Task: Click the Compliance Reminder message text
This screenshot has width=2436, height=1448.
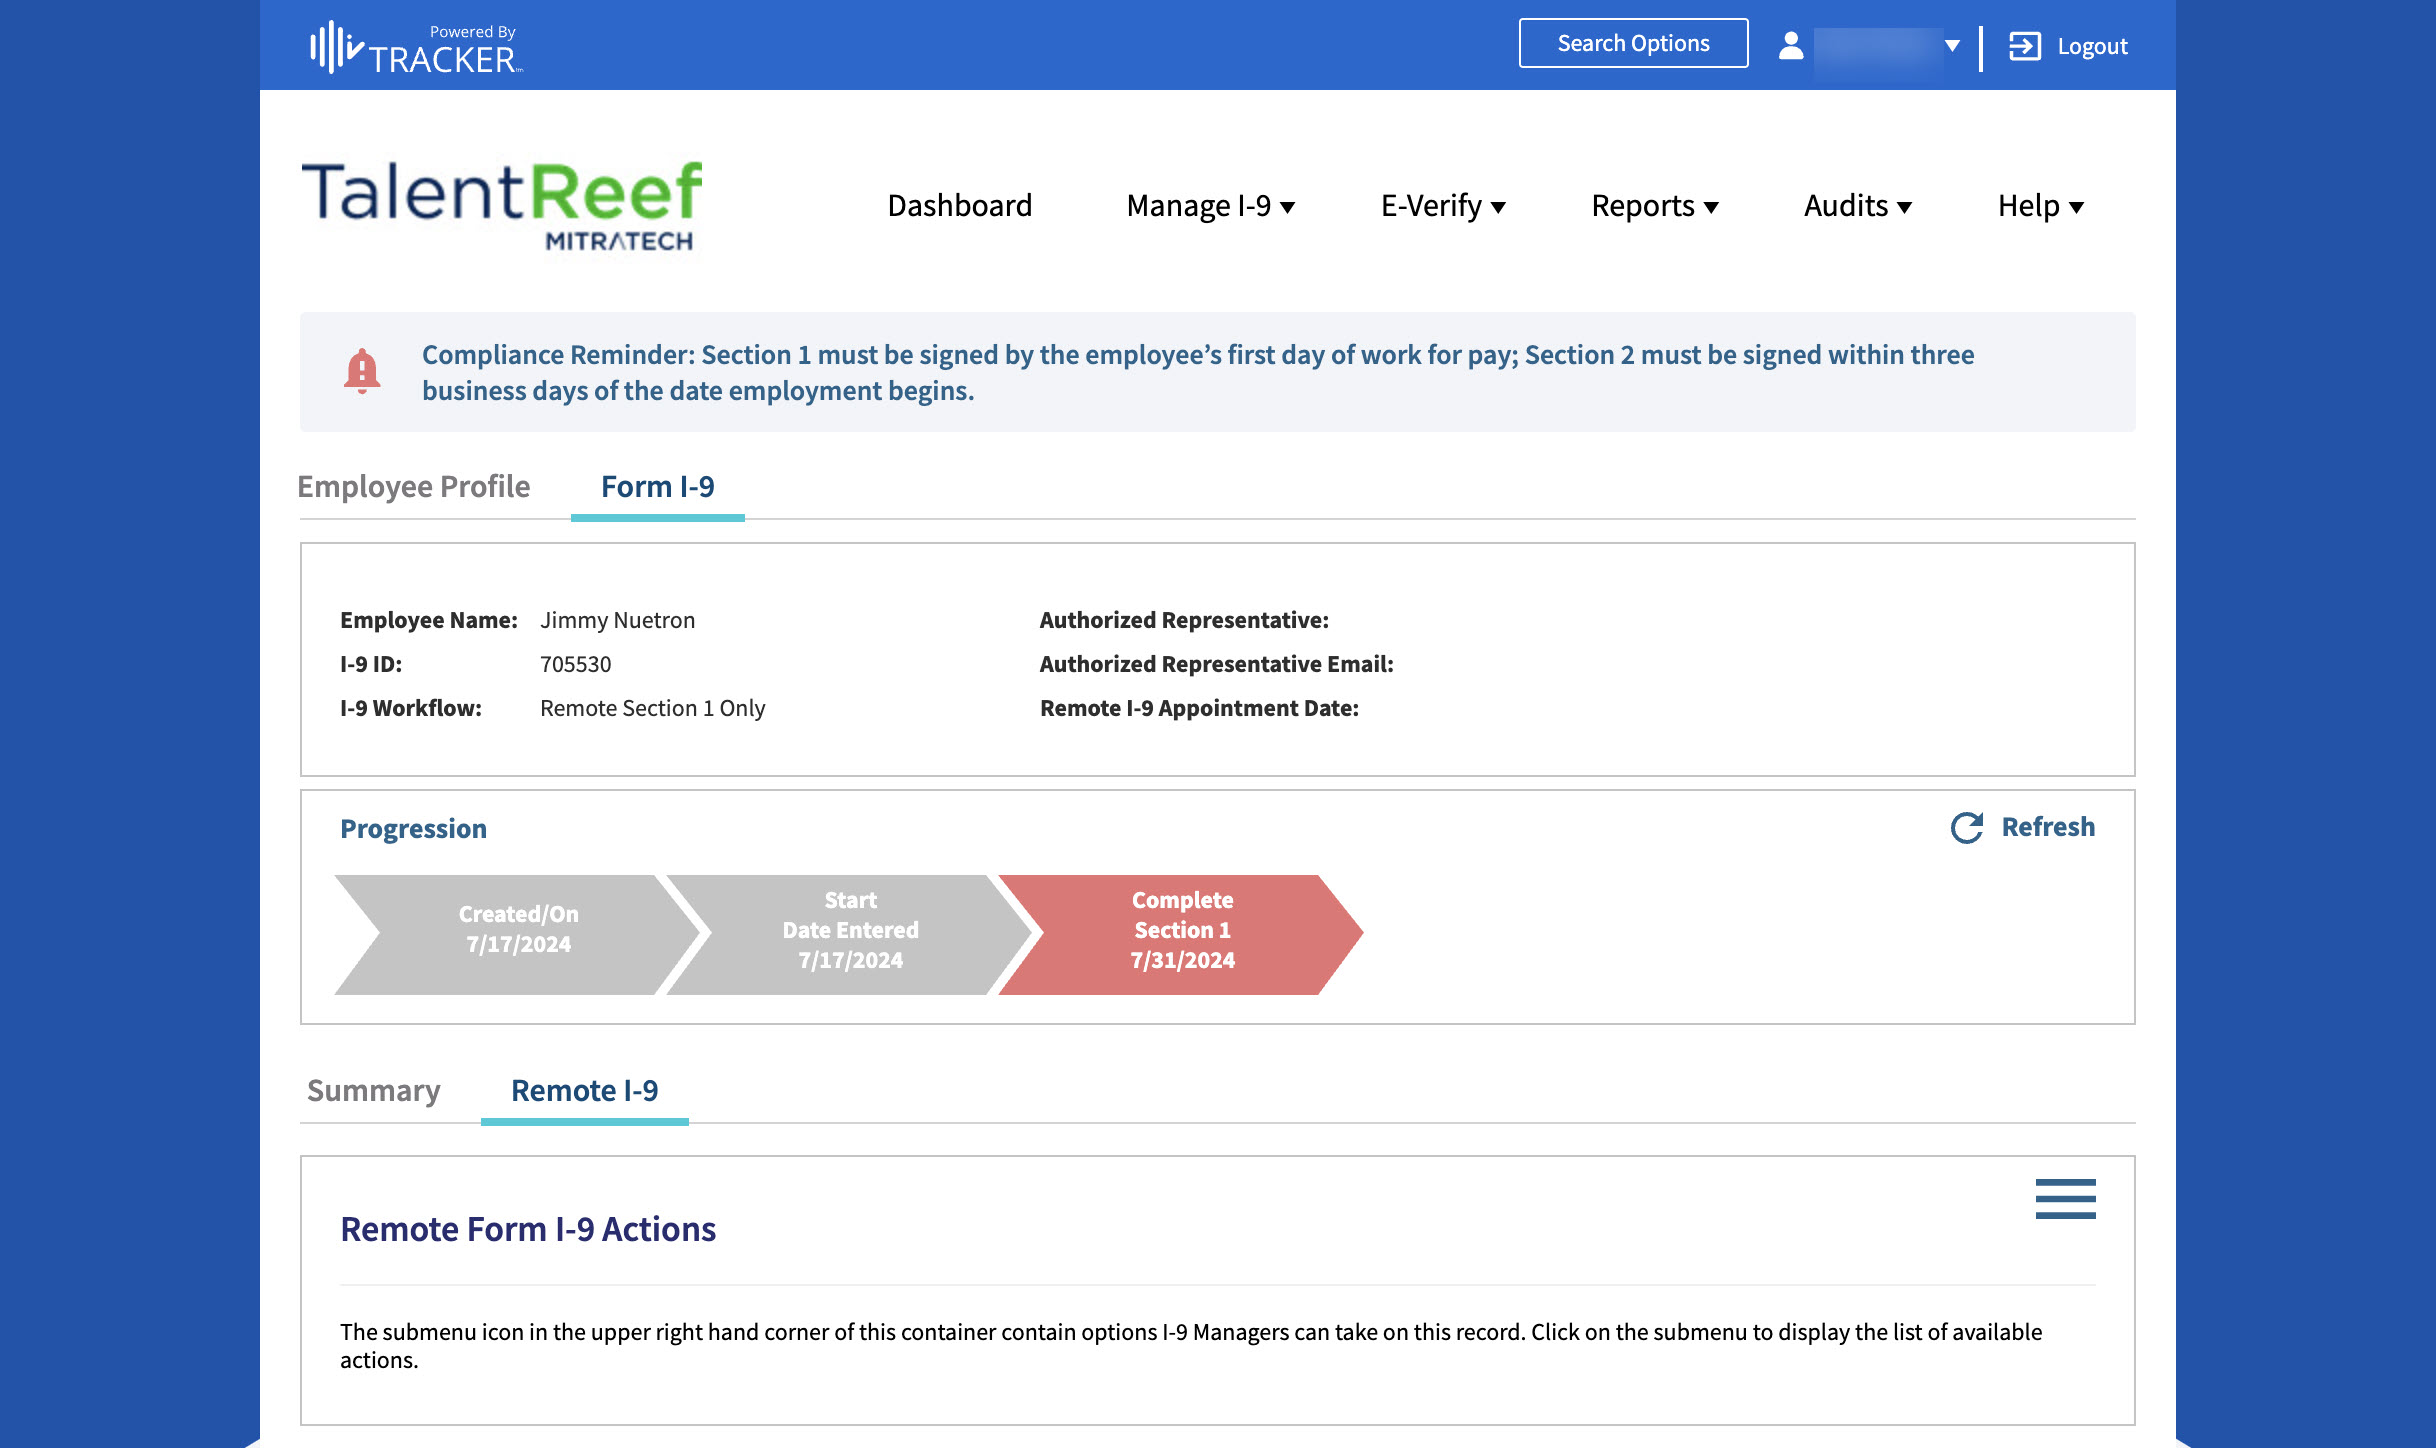Action: pyautogui.click(x=1198, y=372)
